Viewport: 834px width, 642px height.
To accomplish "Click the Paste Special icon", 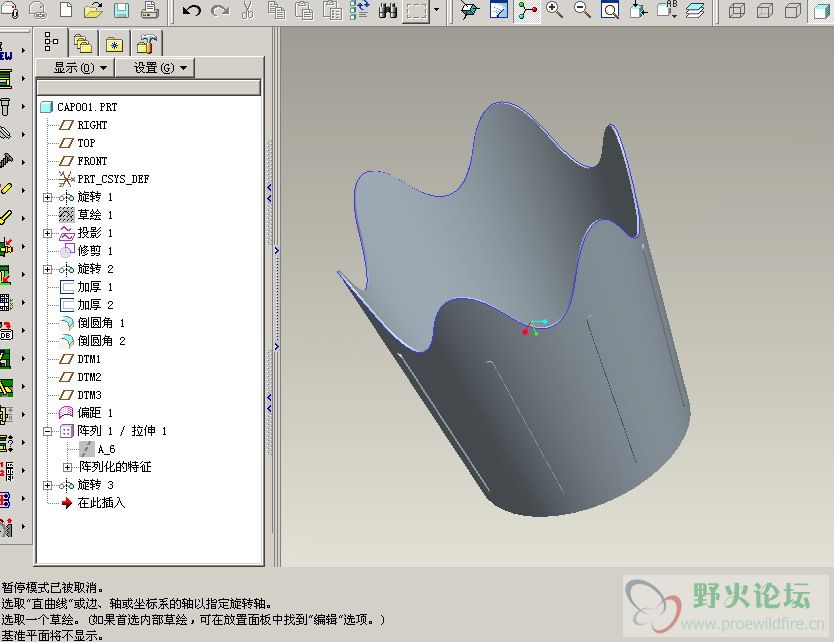I will (x=332, y=10).
